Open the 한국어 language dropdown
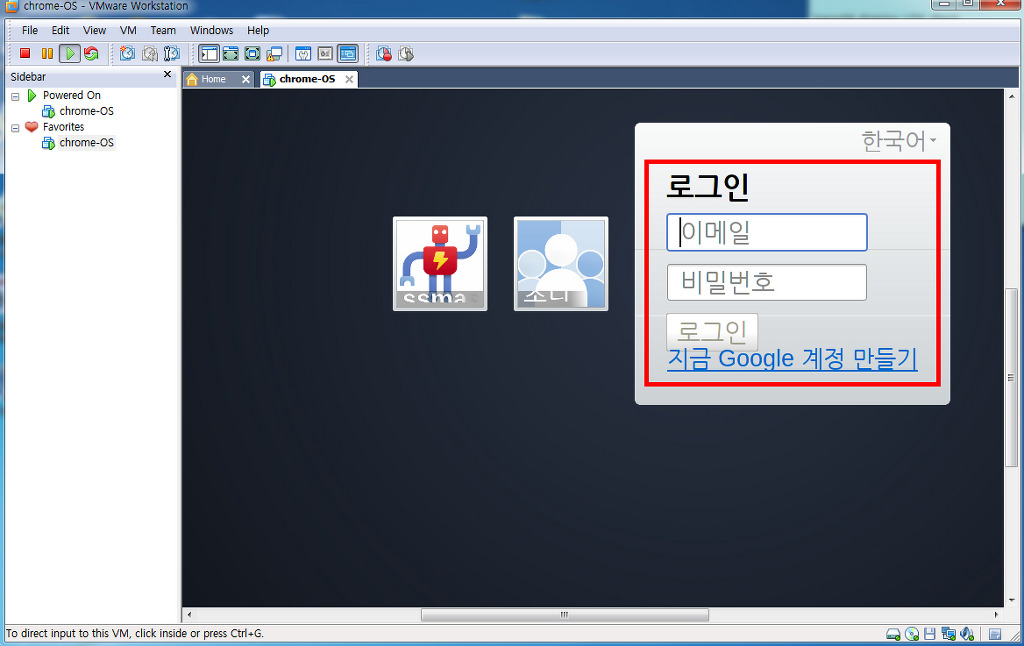The height and width of the screenshot is (646, 1024). pos(899,141)
